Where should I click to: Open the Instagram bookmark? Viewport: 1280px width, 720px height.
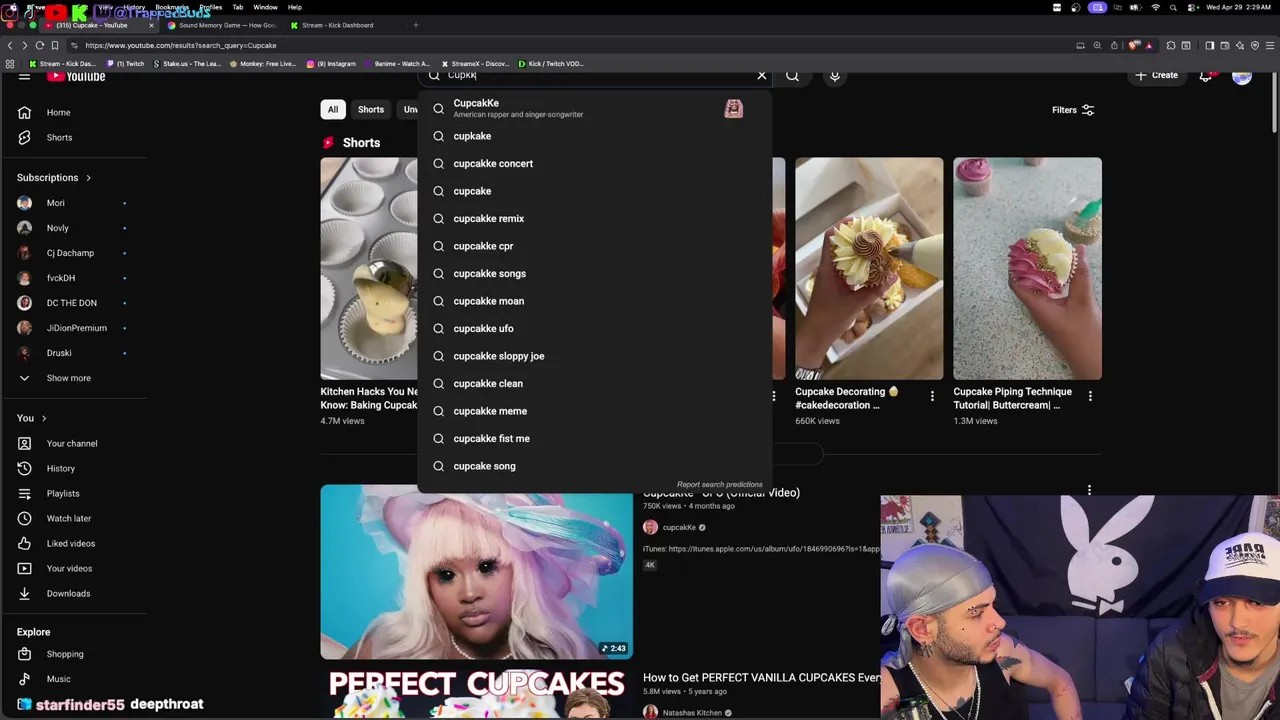tap(331, 64)
